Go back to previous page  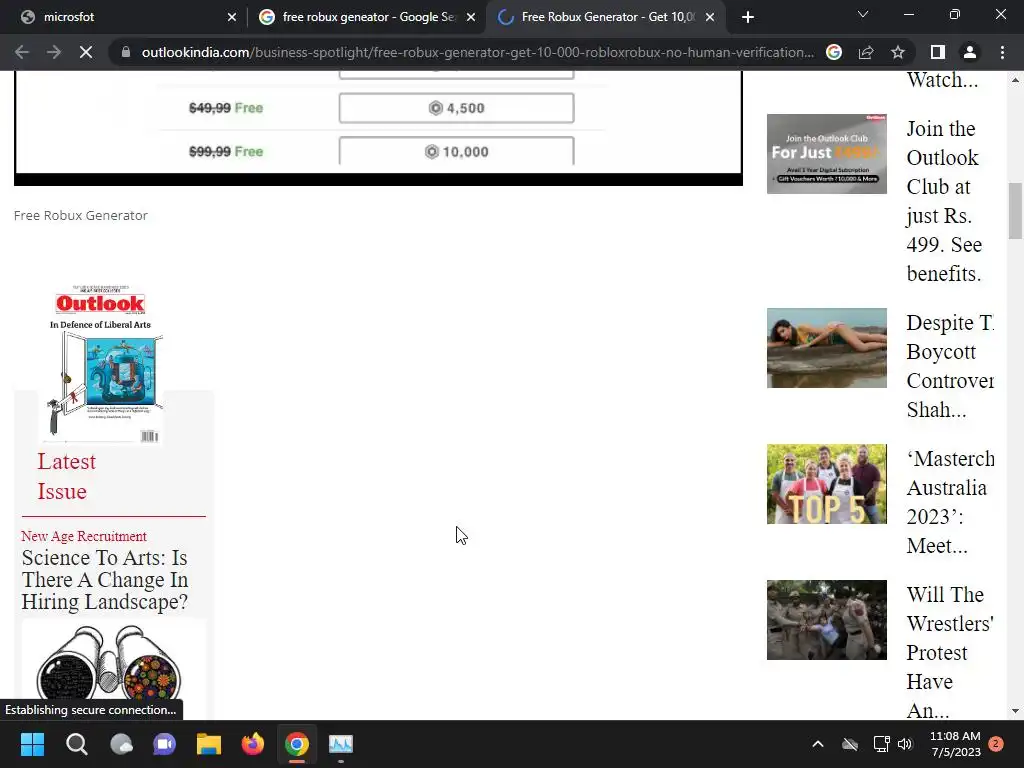[x=22, y=52]
